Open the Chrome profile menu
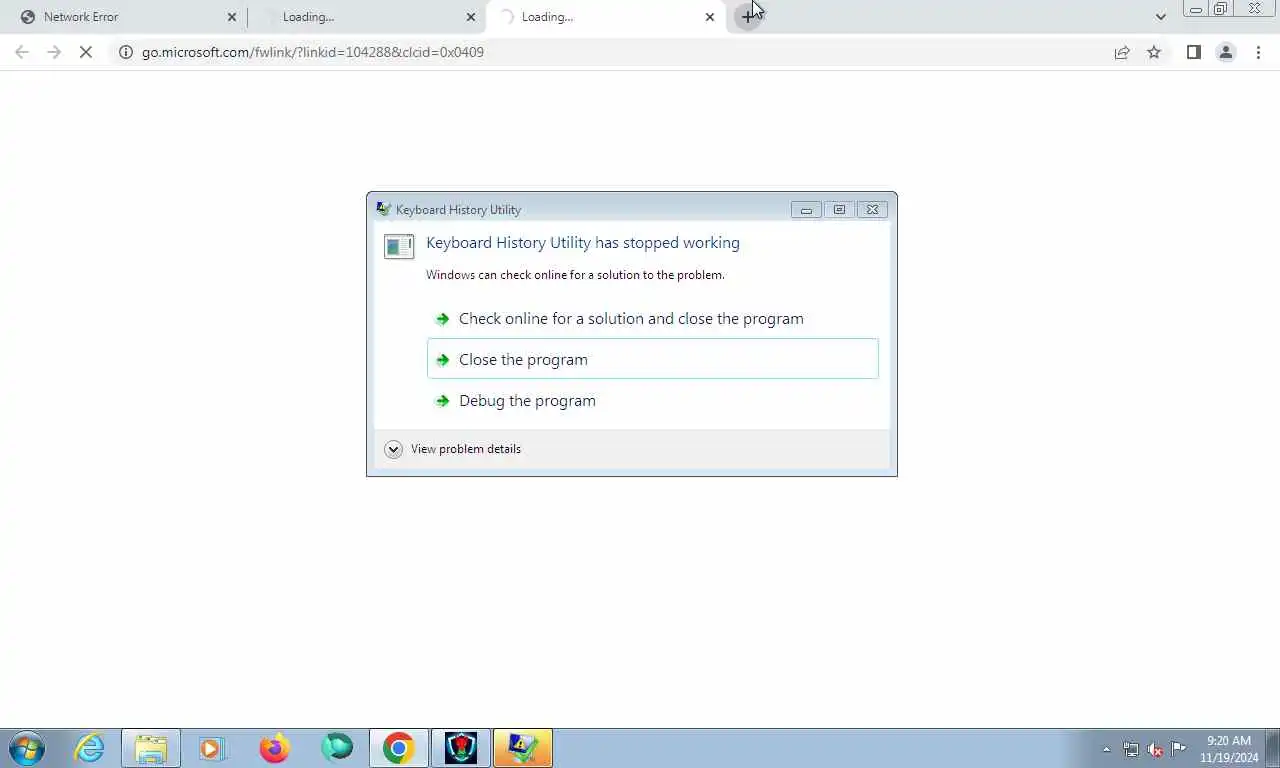The image size is (1280, 768). click(x=1226, y=52)
